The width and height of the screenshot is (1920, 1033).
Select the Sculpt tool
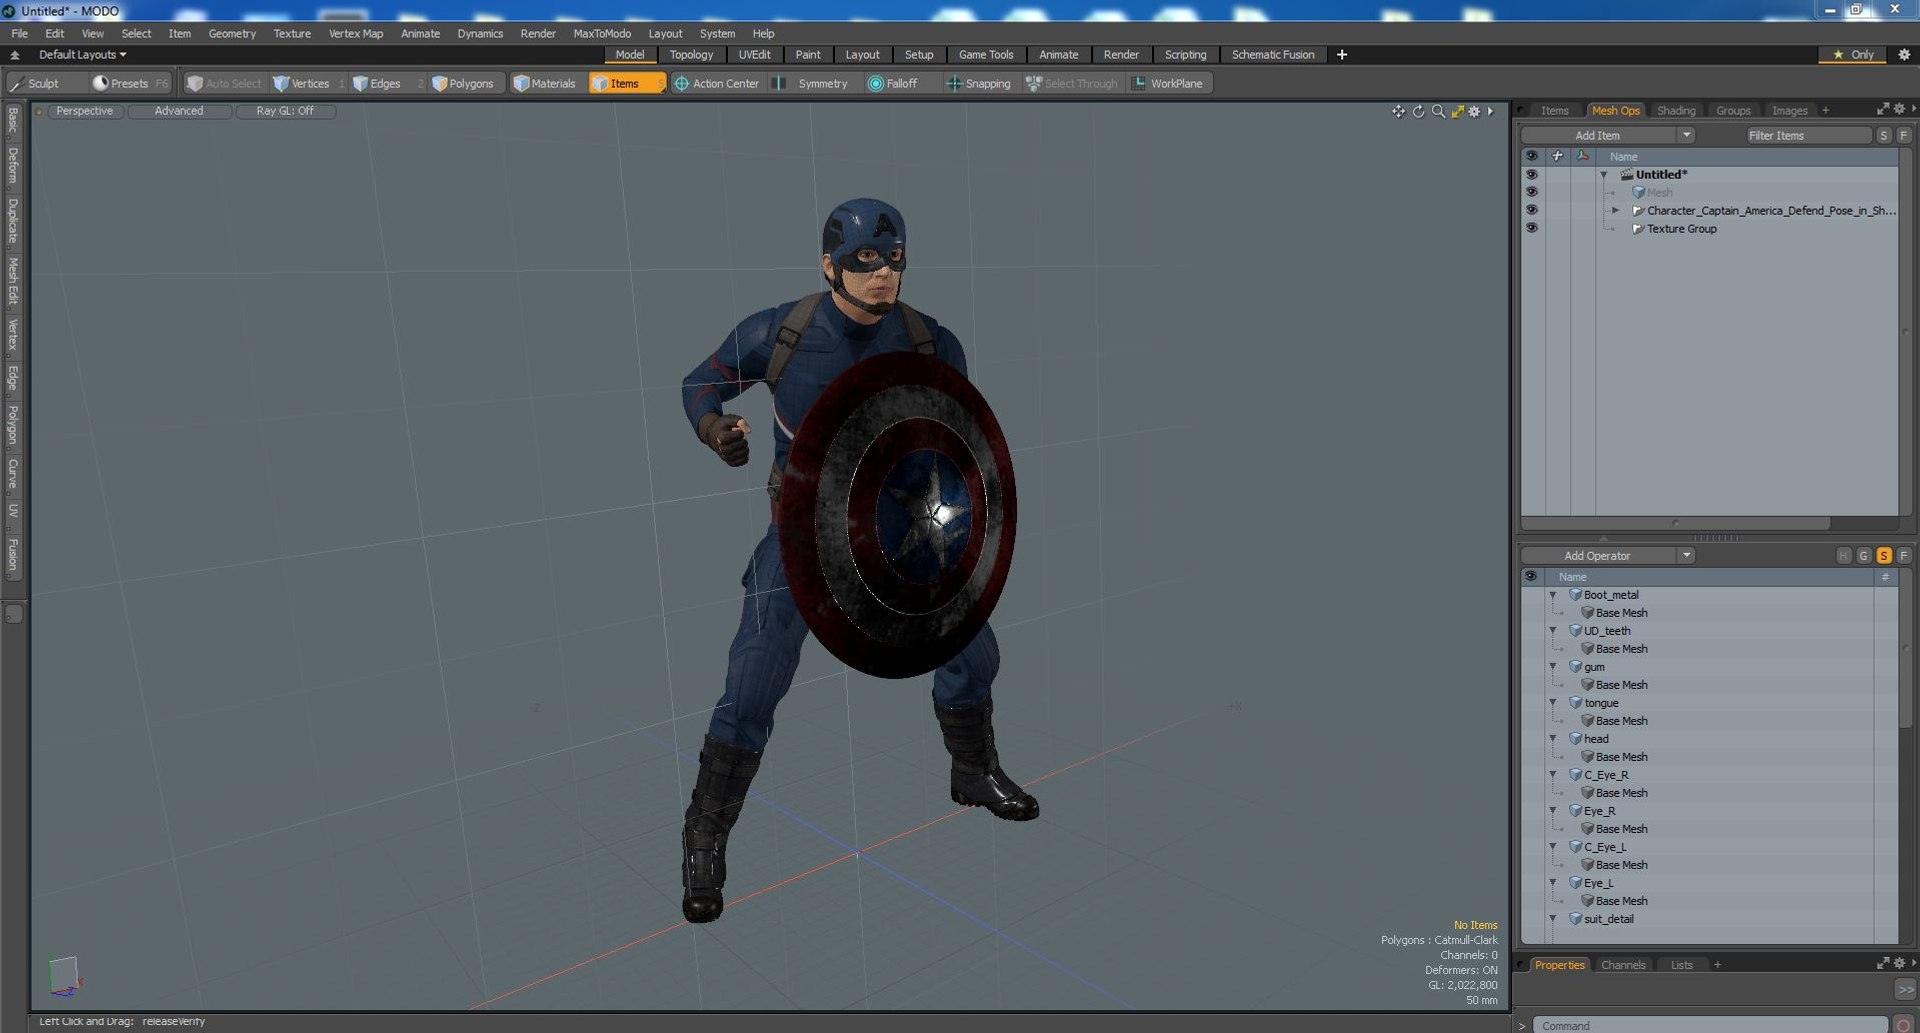(x=35, y=83)
